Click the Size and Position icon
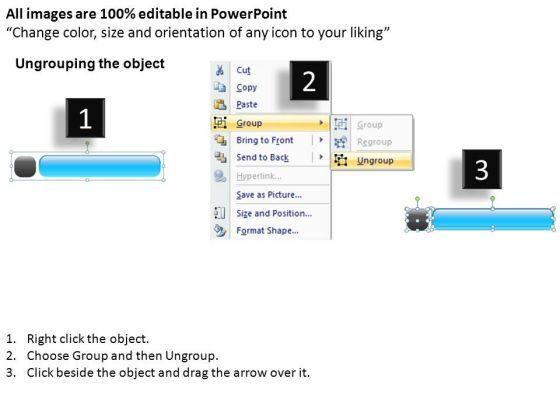This screenshot has width=560, height=420. [x=219, y=213]
